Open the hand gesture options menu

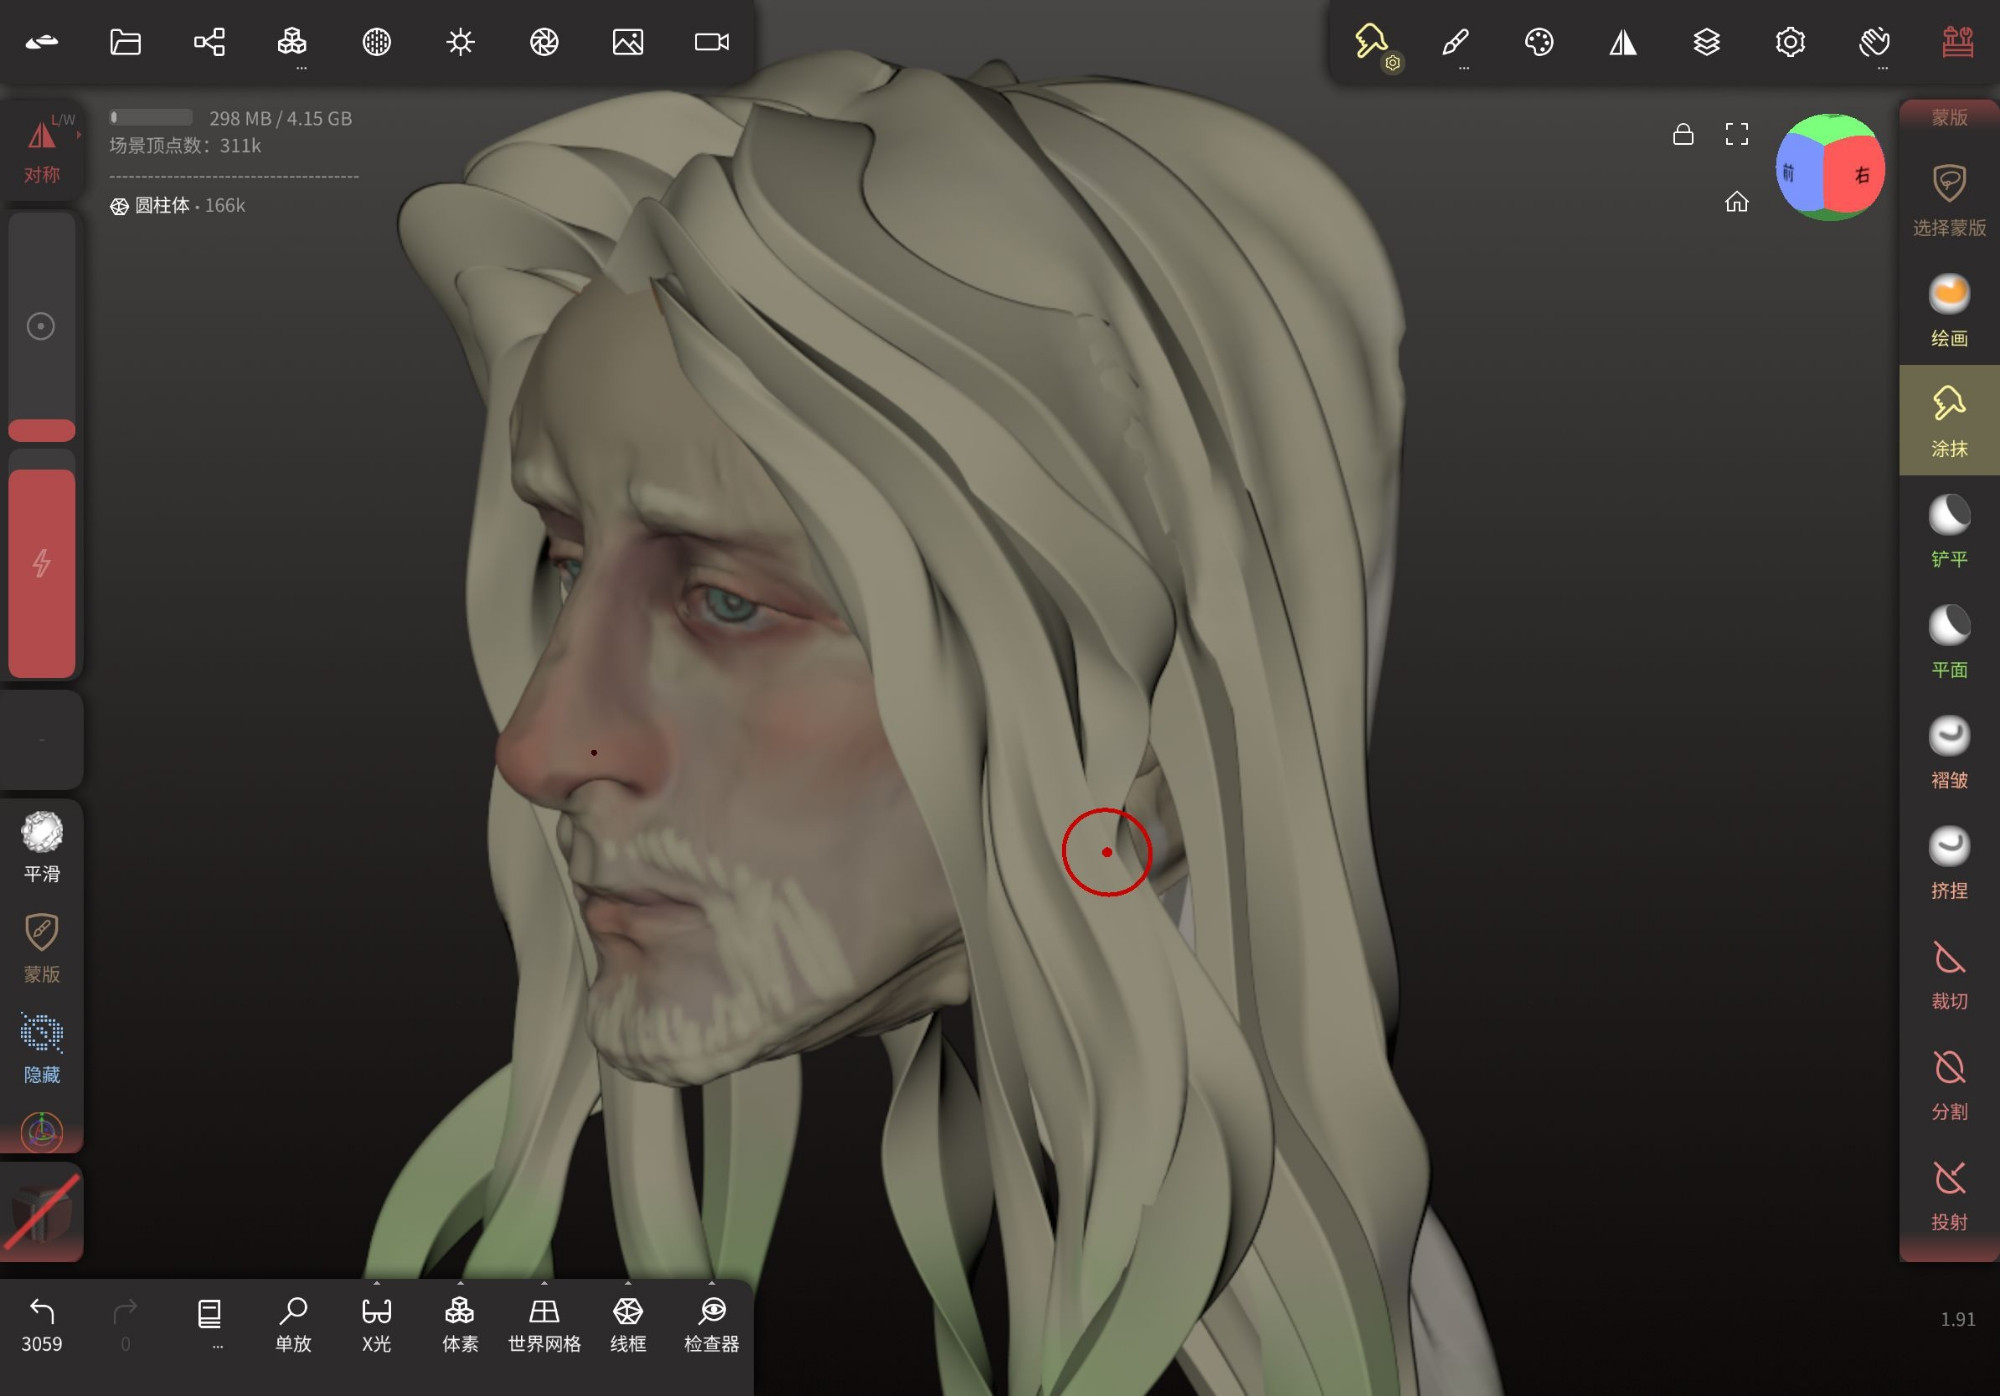[x=1874, y=42]
